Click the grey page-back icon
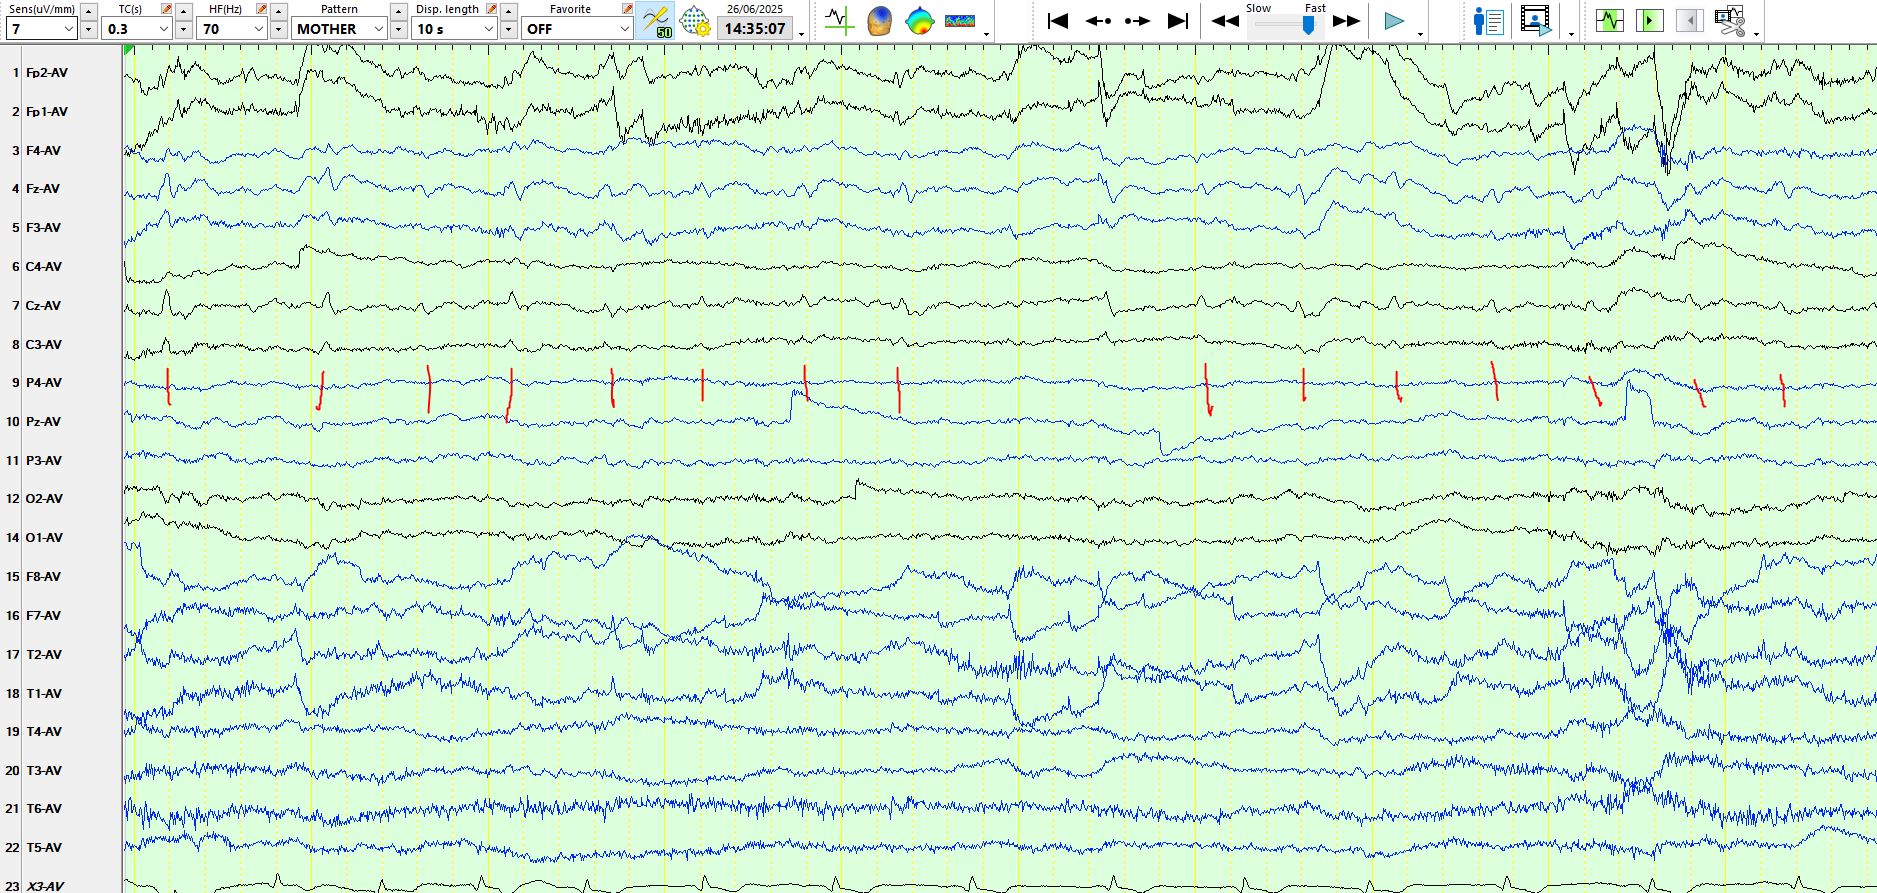This screenshot has width=1877, height=893. [x=1689, y=20]
